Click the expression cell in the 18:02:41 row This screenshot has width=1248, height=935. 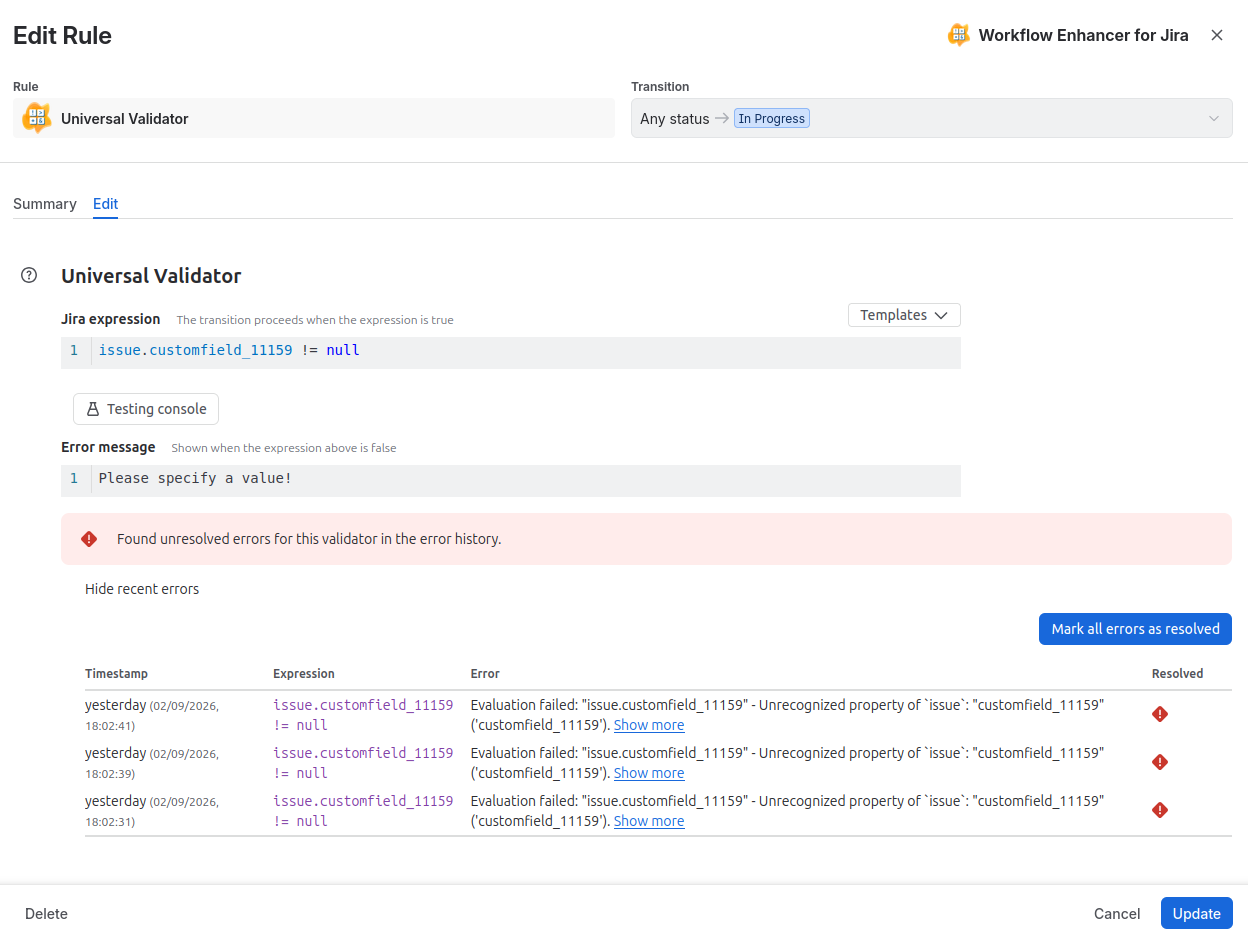(x=363, y=715)
